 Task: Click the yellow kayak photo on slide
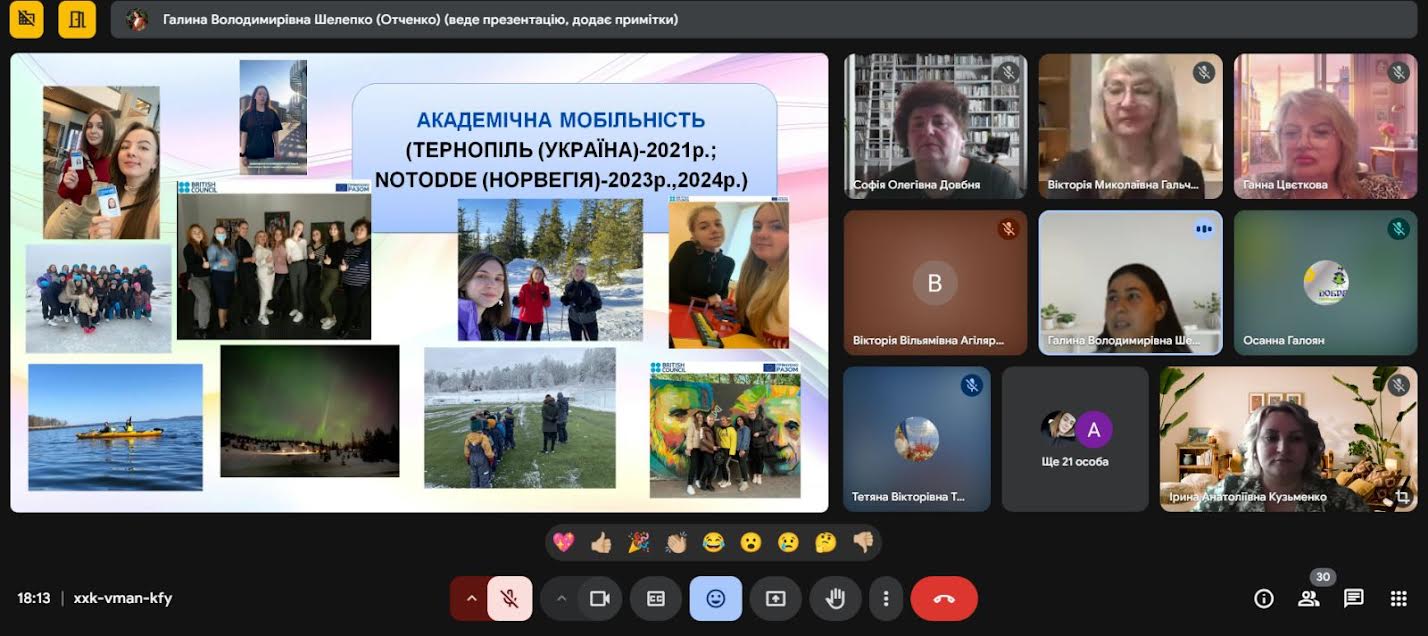pos(115,427)
